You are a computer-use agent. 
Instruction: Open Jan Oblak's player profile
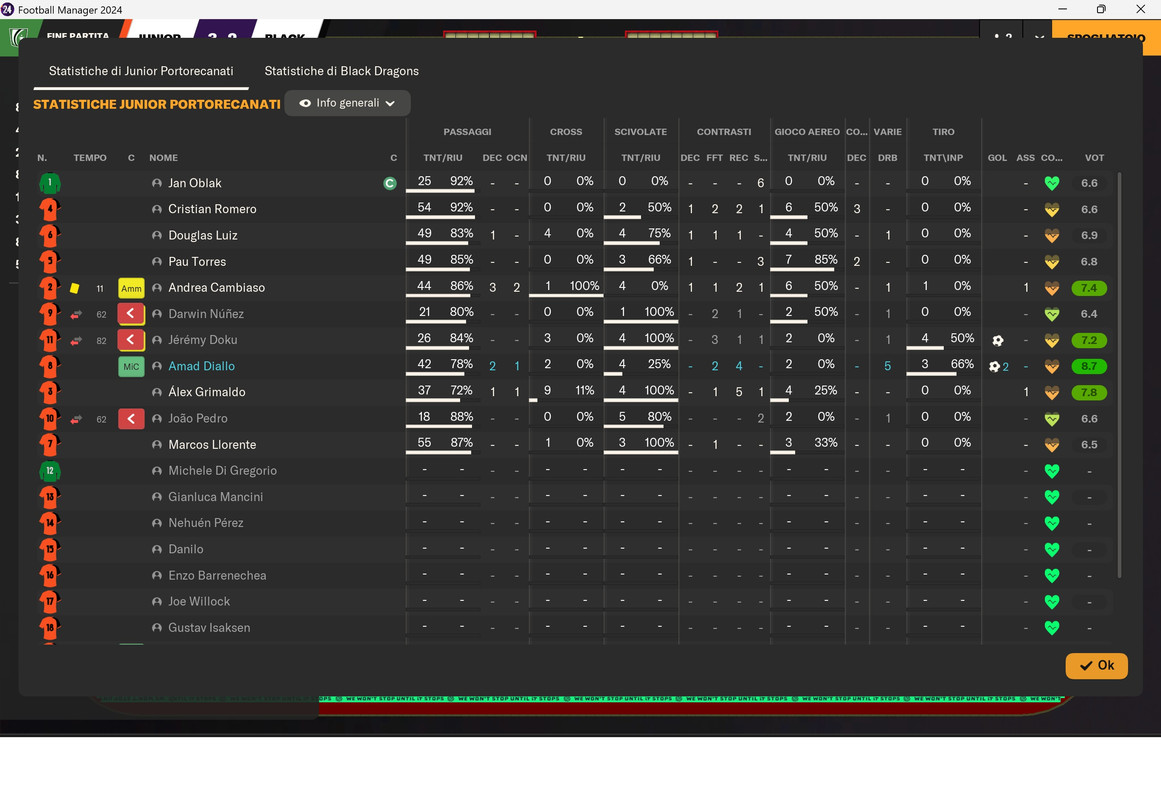195,183
